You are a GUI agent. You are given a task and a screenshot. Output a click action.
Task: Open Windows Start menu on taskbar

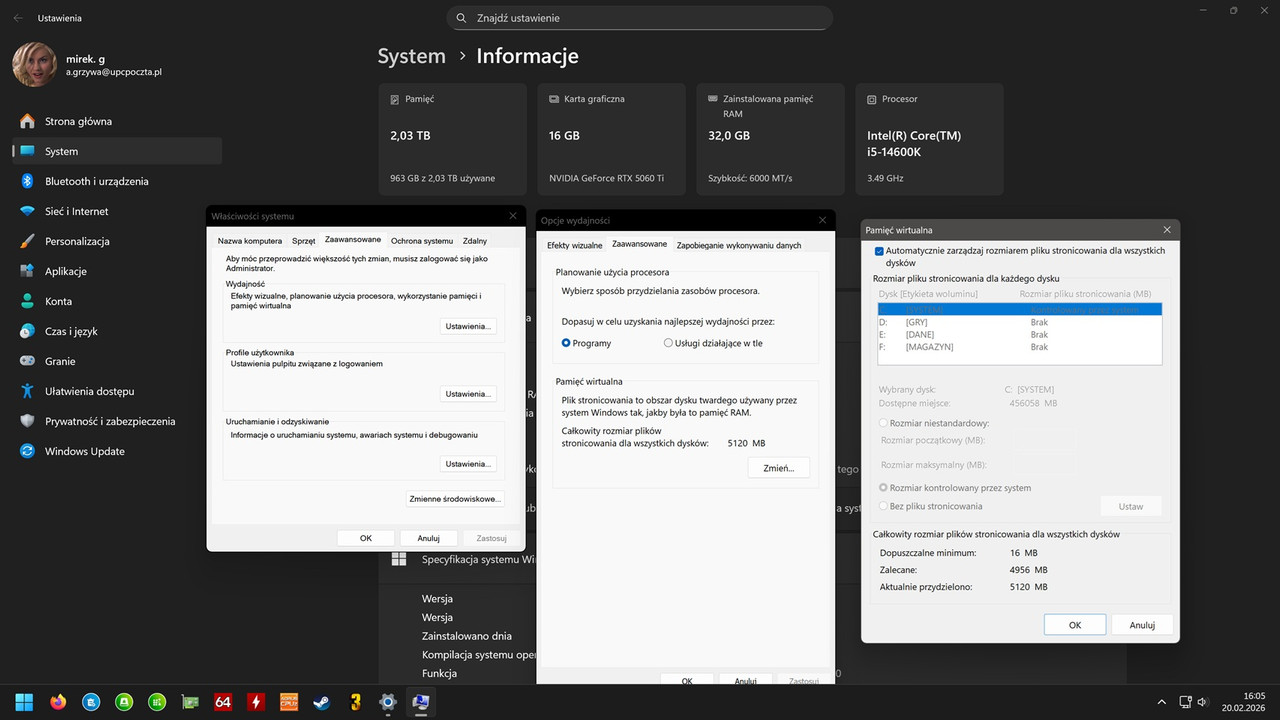point(24,702)
